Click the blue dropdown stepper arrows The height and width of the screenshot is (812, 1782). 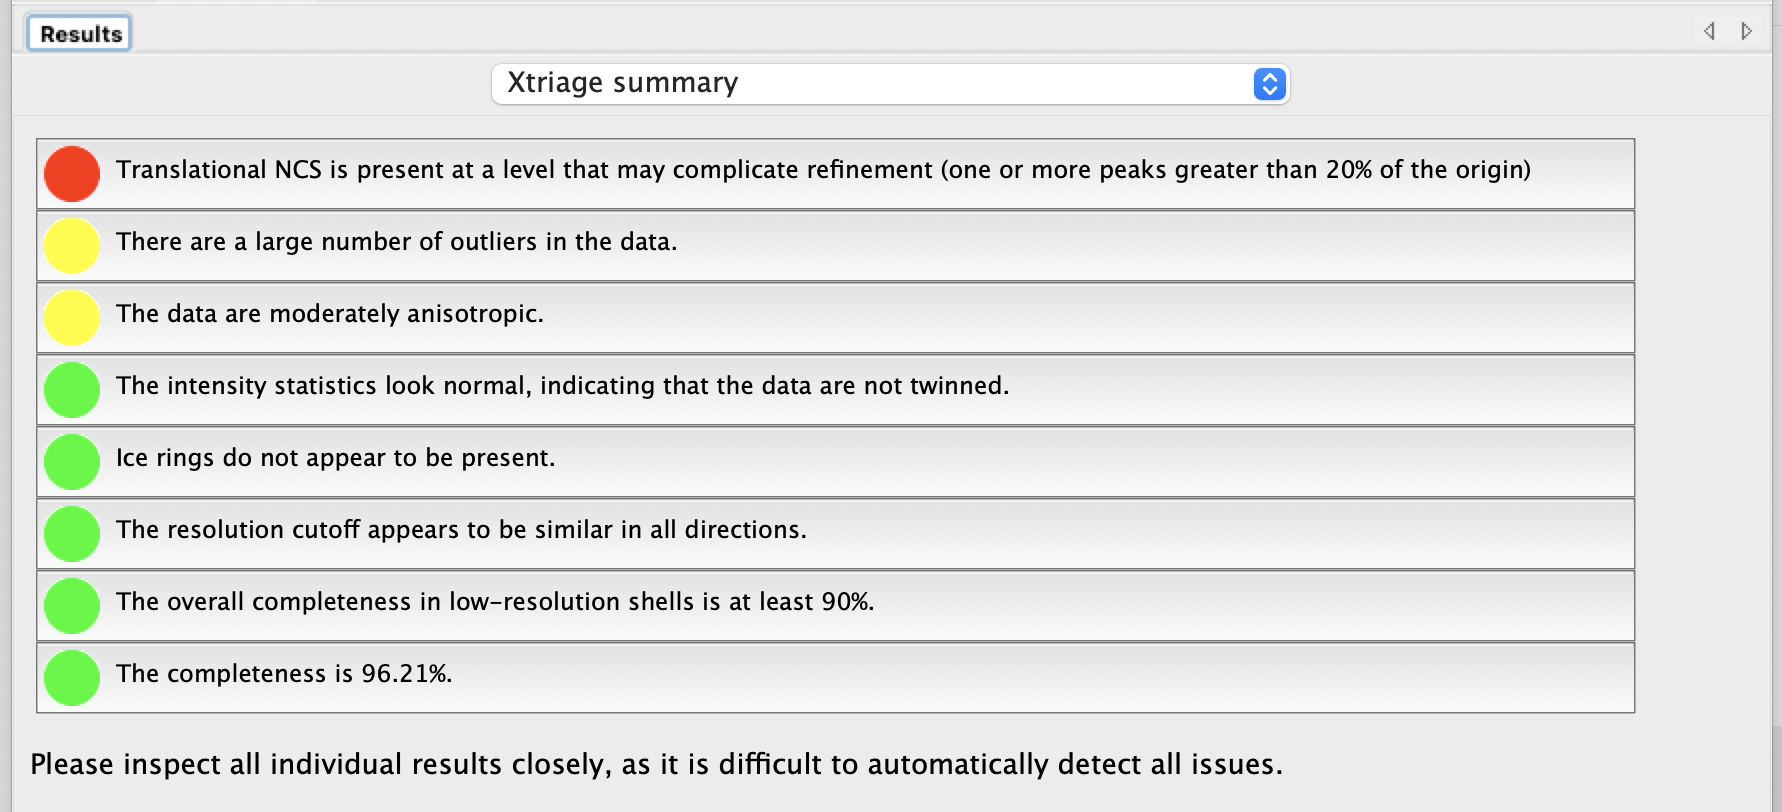point(1269,84)
